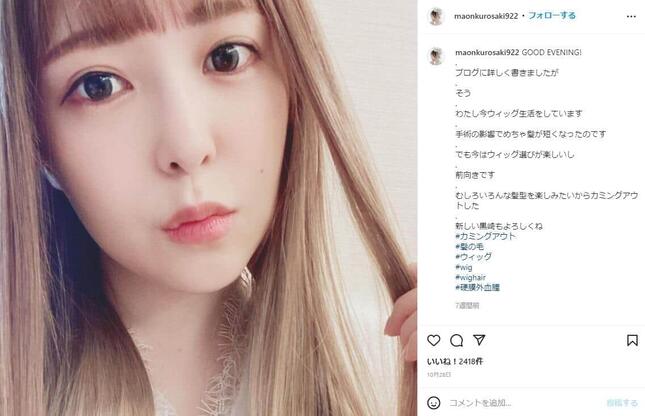This screenshot has height=416, width=645.
Task: Open caption avatar next to GOOD EVENING
Action: (x=436, y=56)
